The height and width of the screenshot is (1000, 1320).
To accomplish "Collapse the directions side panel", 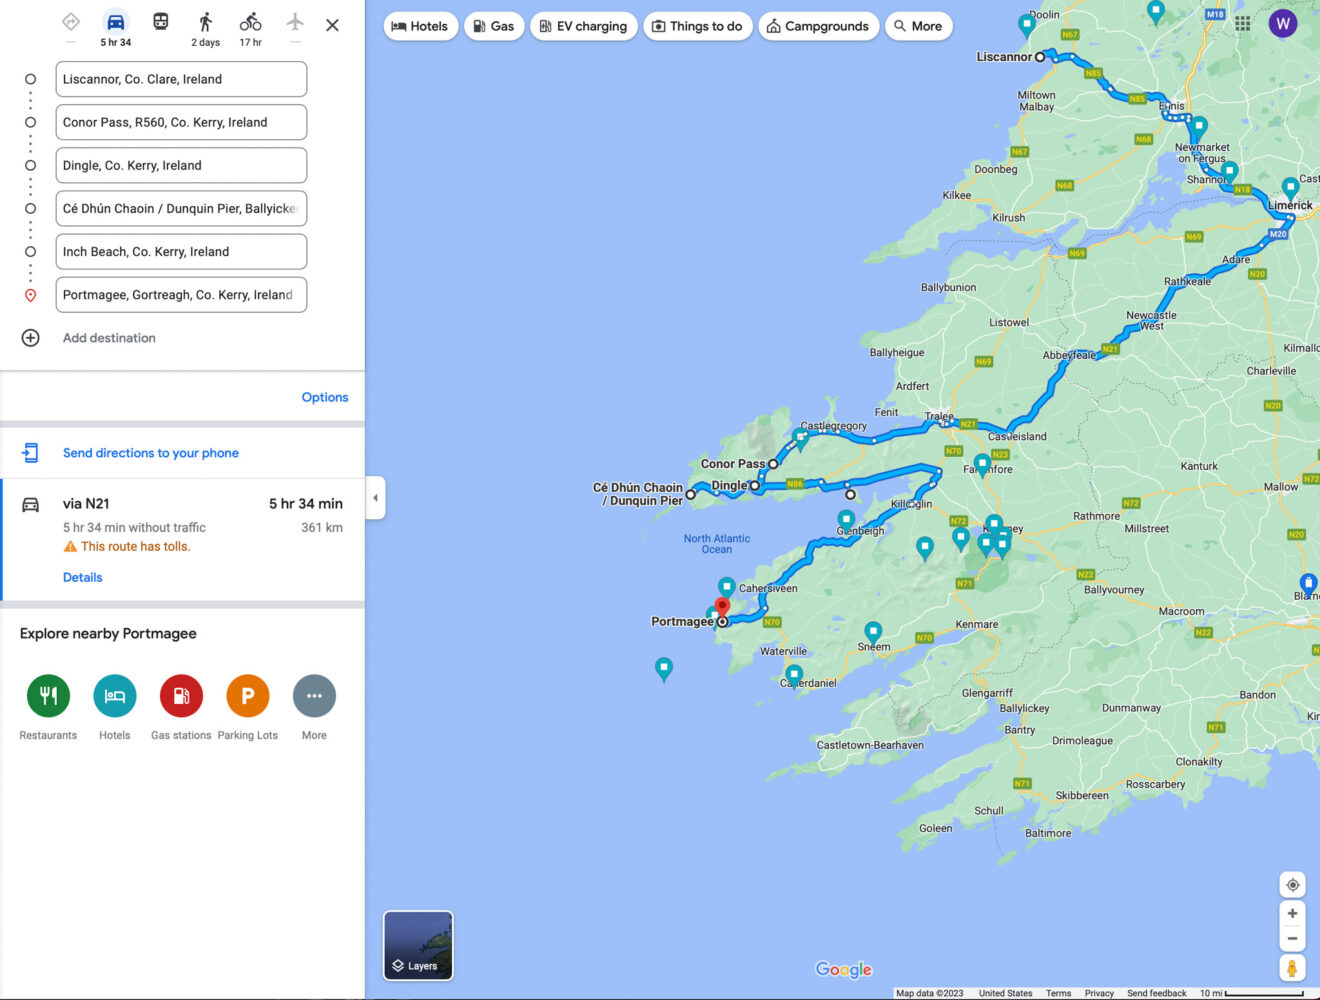I will [x=375, y=497].
